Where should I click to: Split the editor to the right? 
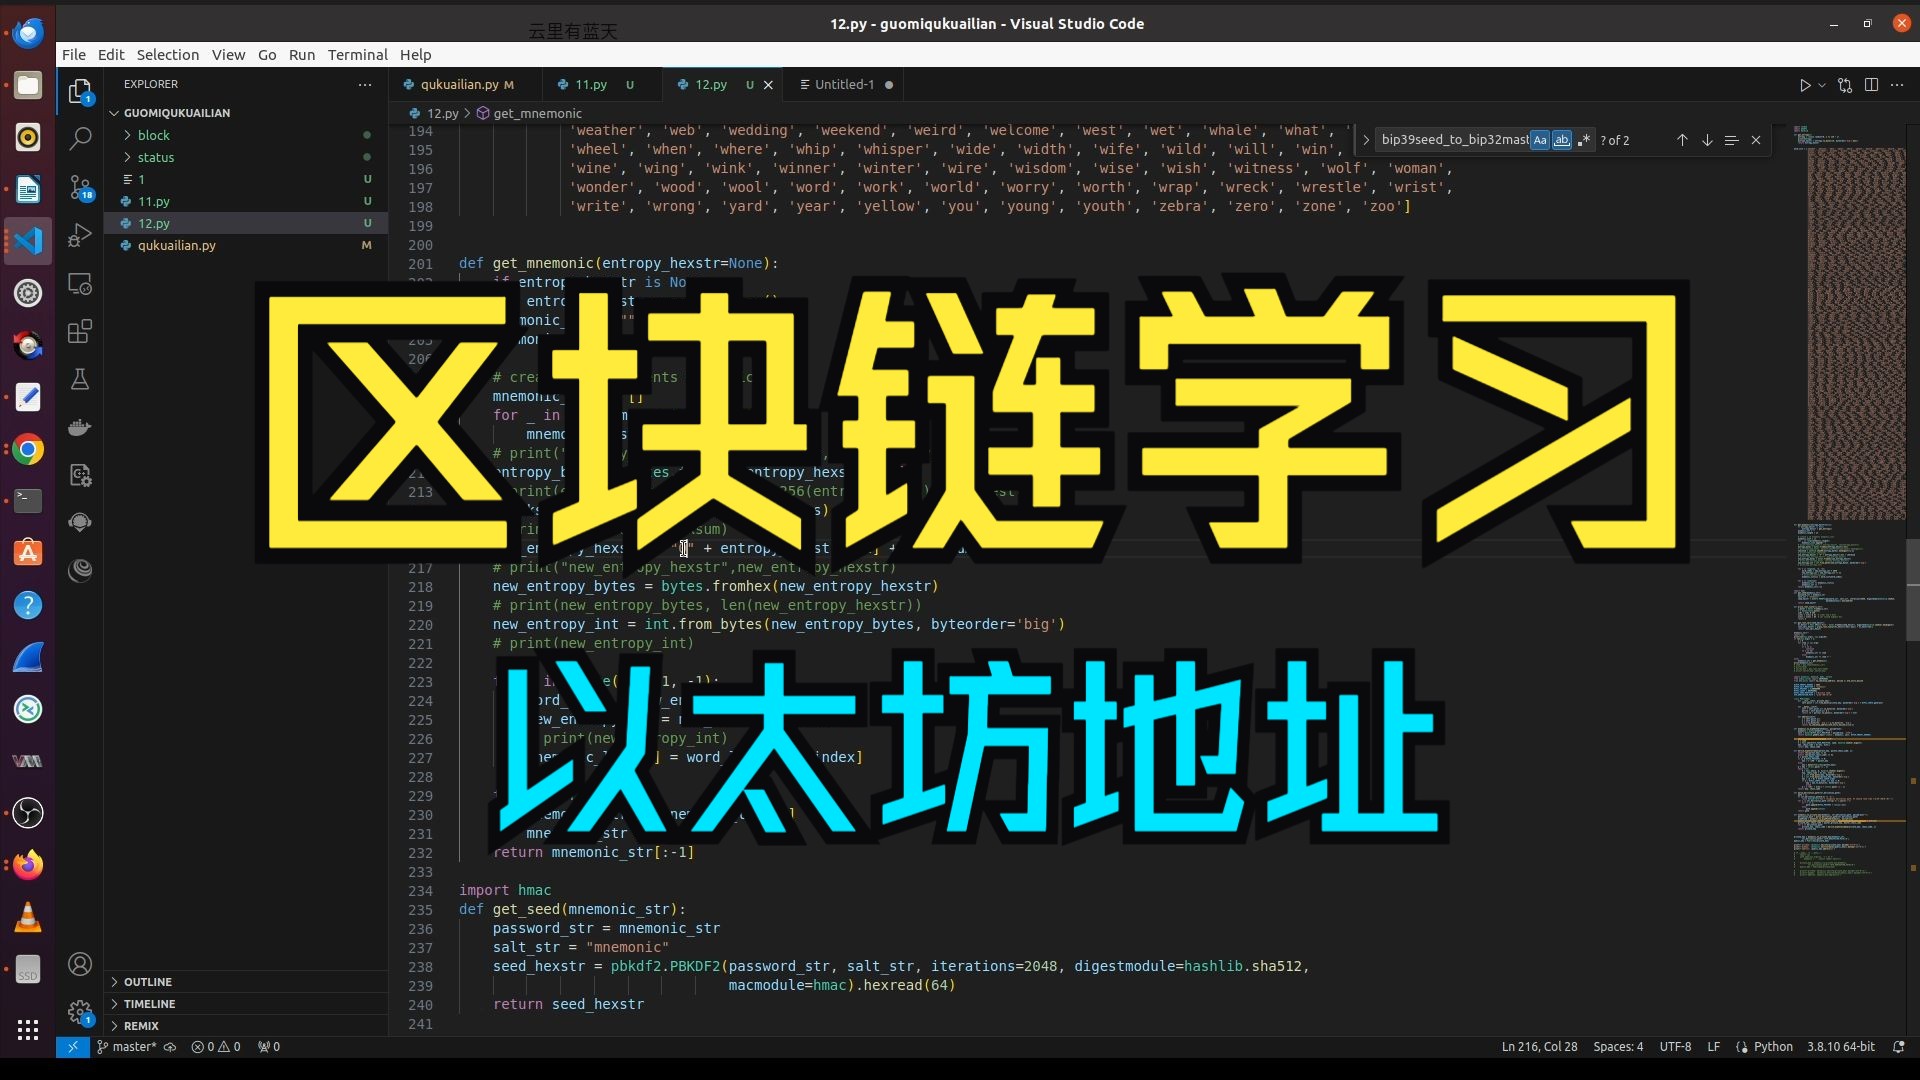pos(1871,85)
